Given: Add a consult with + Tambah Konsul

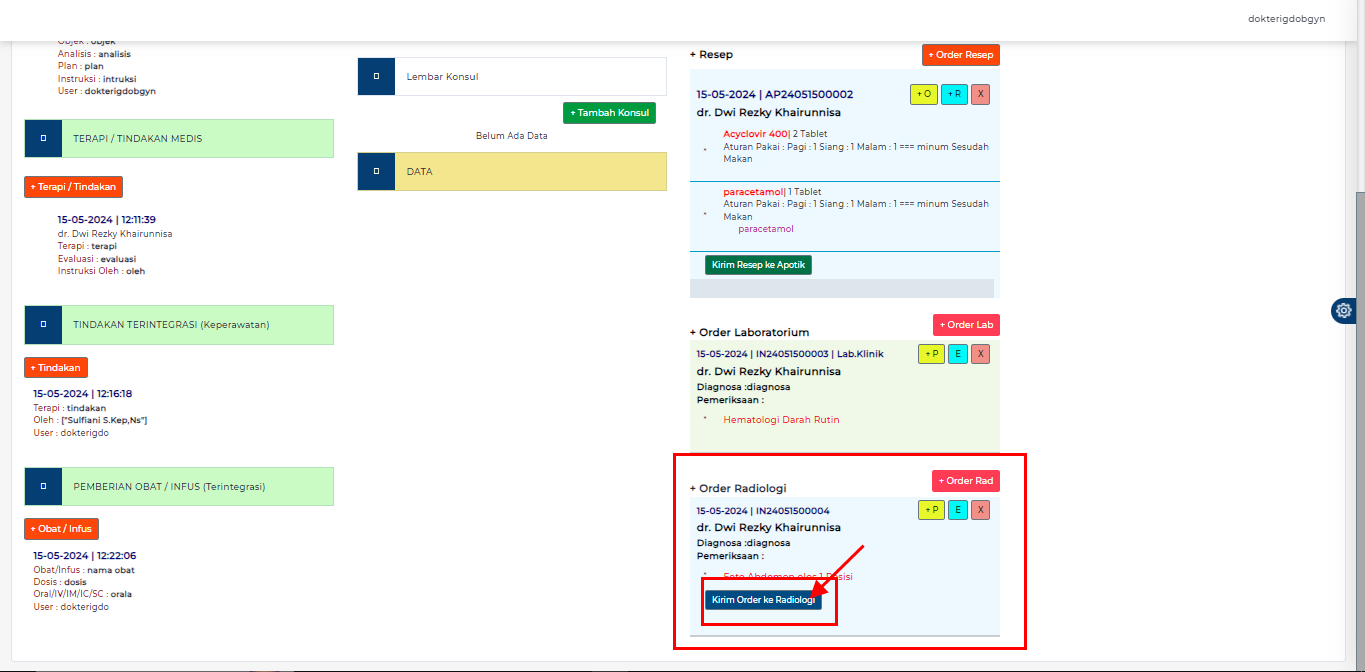Looking at the screenshot, I should point(609,113).
